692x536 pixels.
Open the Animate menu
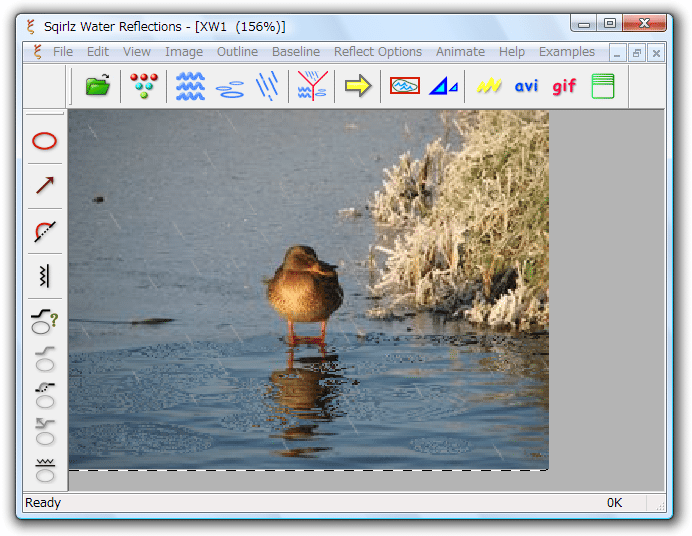460,52
